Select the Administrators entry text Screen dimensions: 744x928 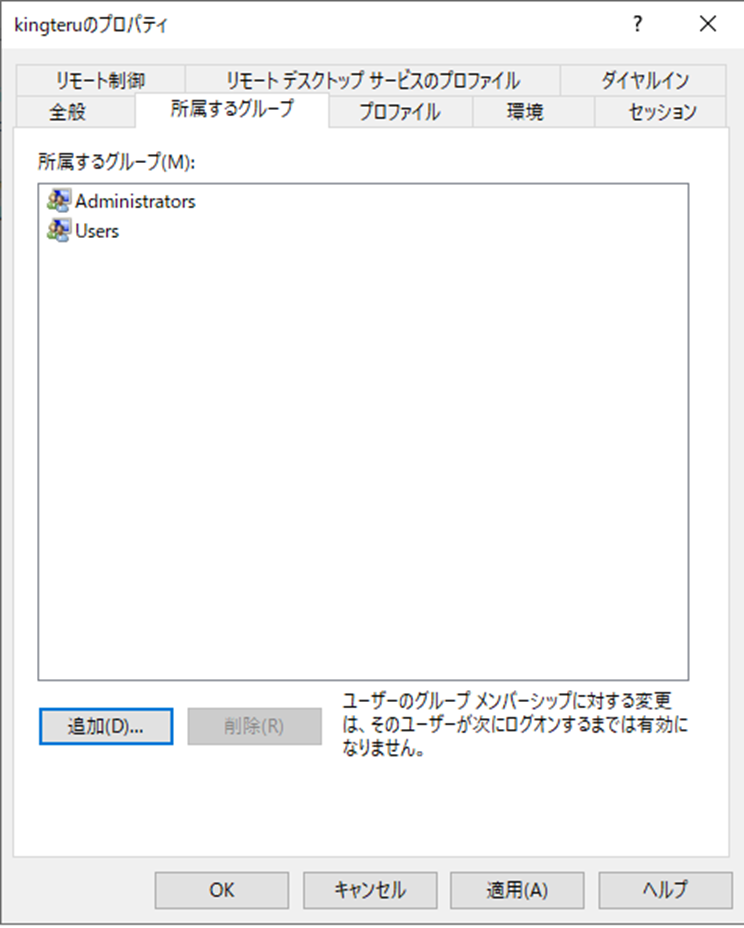click(135, 201)
